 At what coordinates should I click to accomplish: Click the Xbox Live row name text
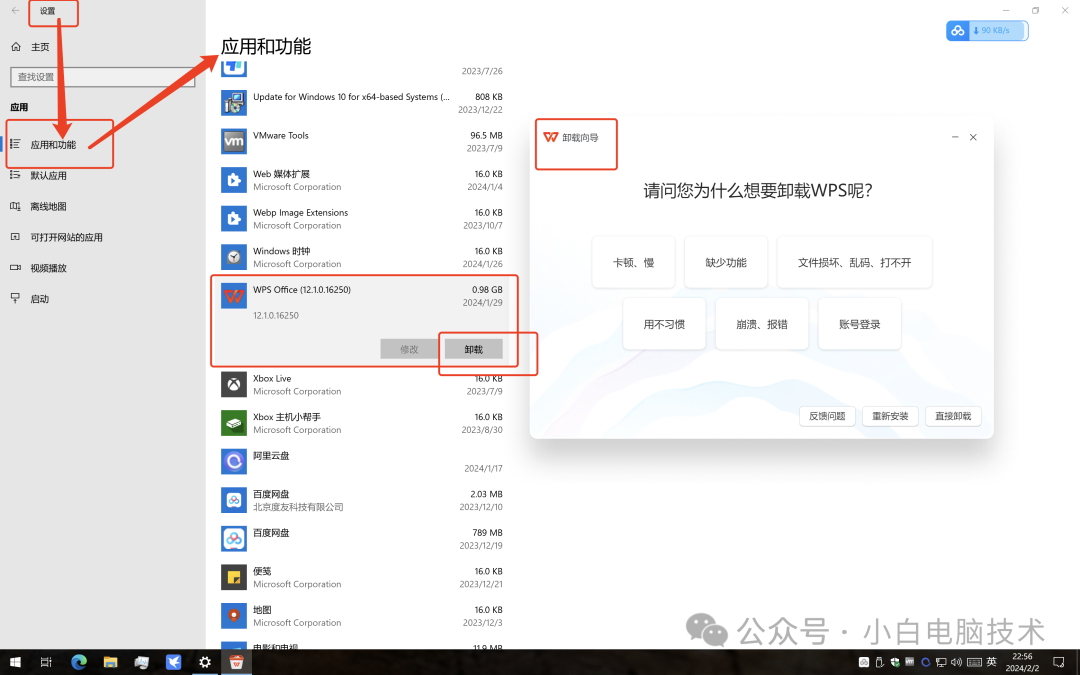tap(272, 378)
